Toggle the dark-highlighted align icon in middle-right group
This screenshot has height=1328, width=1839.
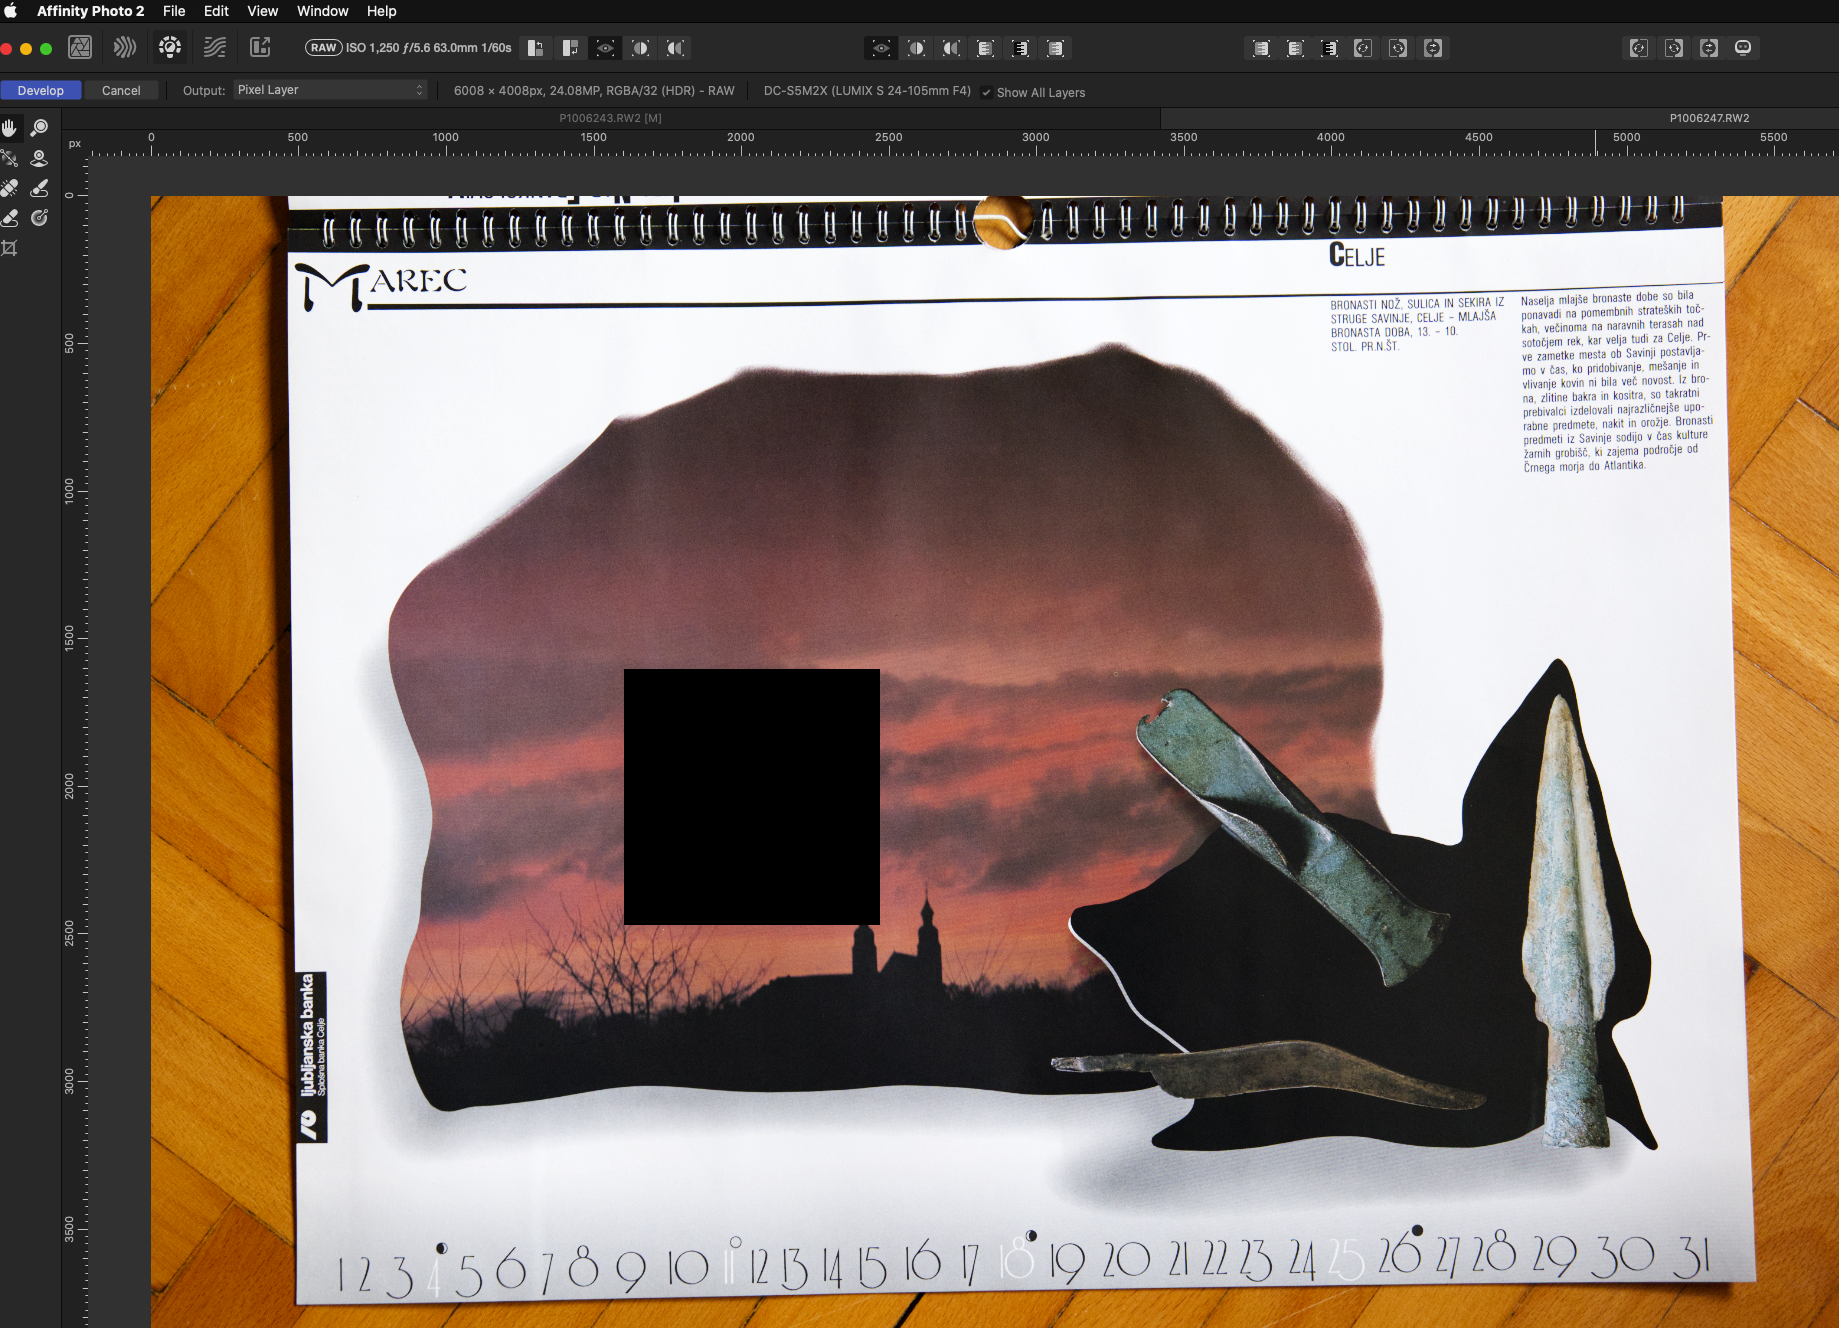1329,48
